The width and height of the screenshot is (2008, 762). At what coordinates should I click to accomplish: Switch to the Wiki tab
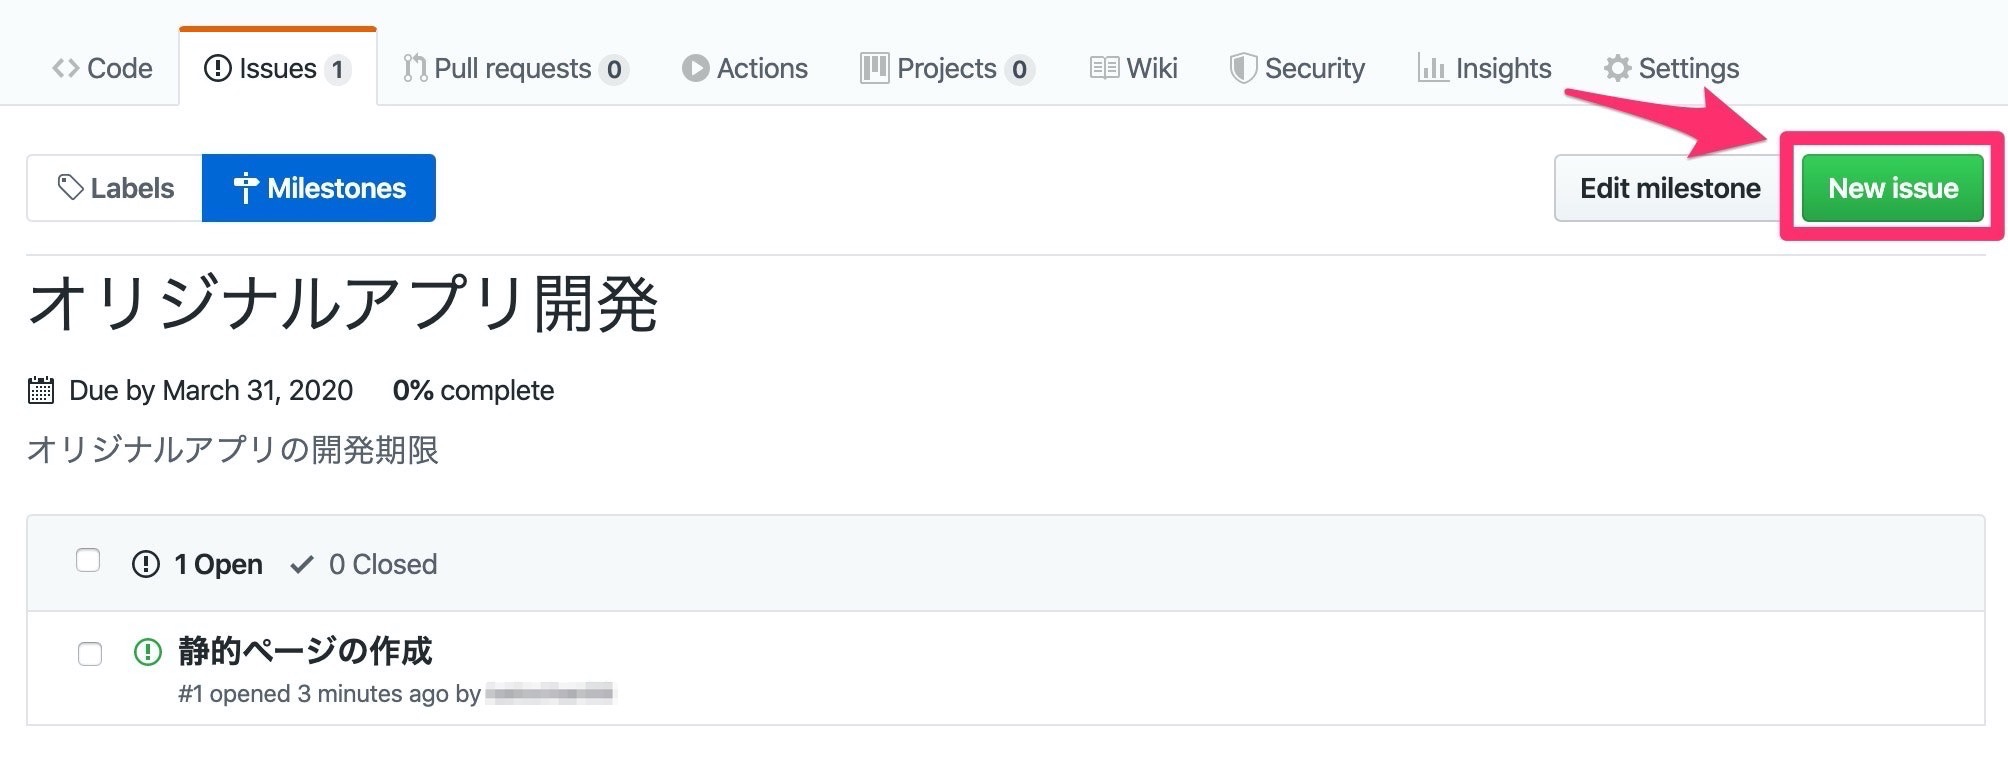coord(1133,68)
